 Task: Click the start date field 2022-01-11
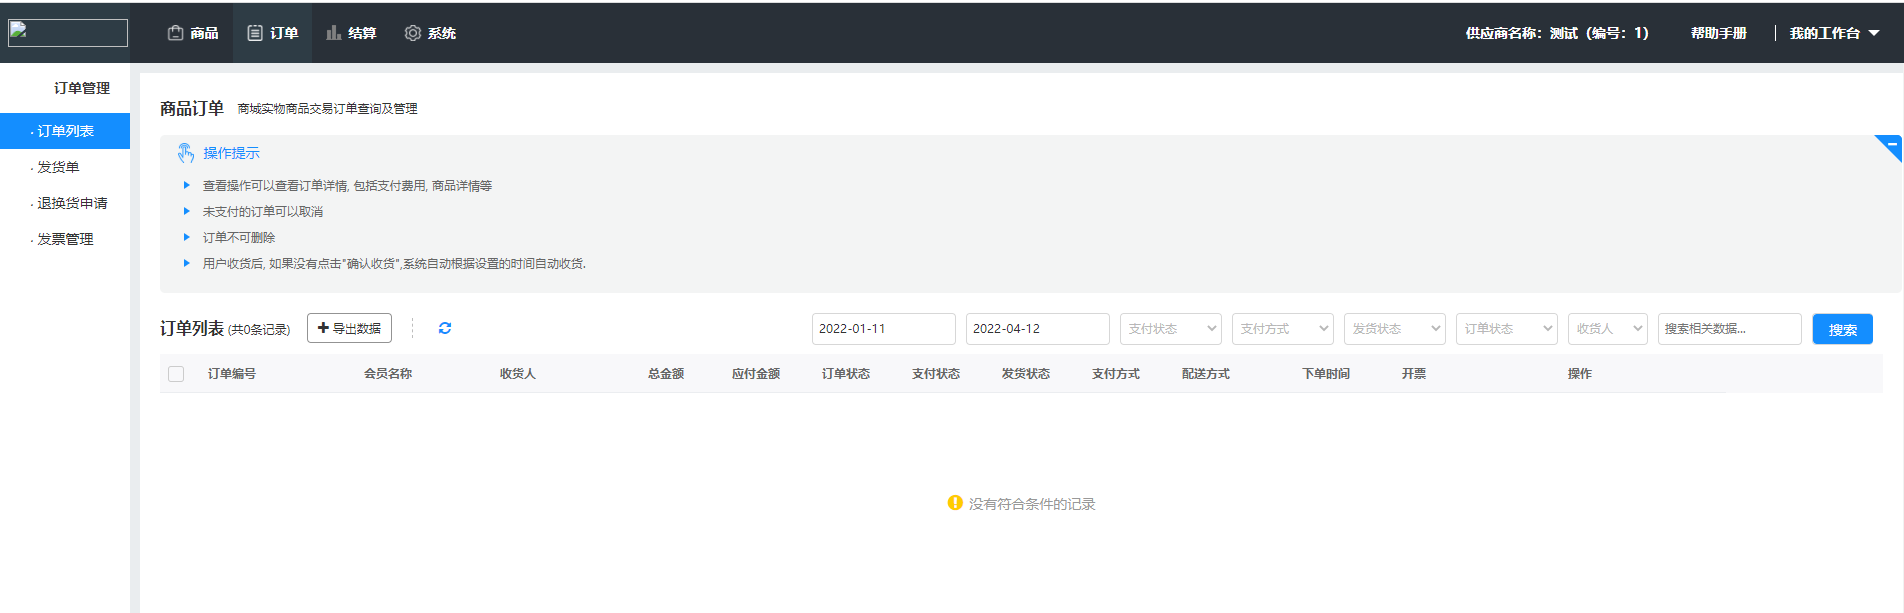(883, 329)
